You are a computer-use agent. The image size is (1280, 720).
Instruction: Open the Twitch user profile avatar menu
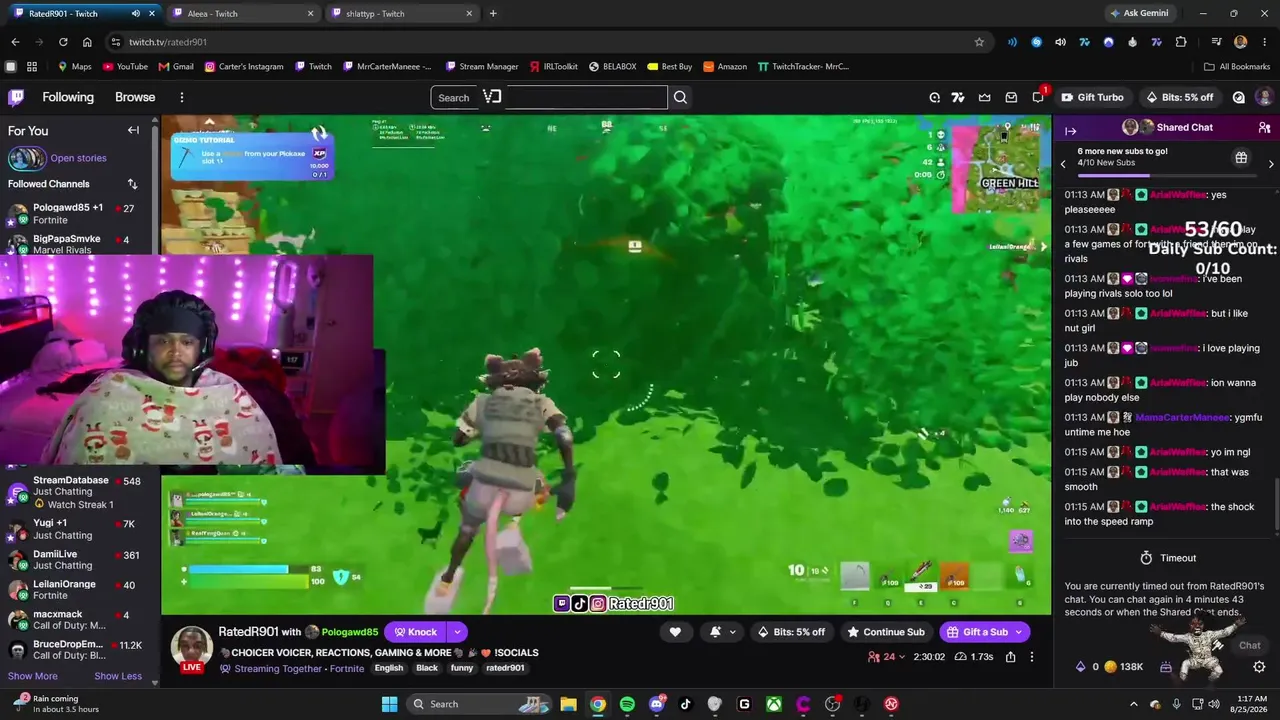click(x=1264, y=97)
